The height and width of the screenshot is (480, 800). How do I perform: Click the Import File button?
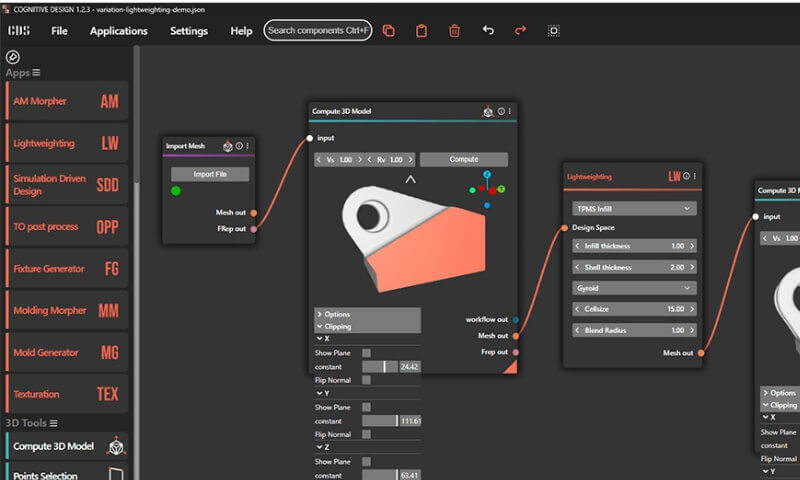pyautogui.click(x=210, y=174)
